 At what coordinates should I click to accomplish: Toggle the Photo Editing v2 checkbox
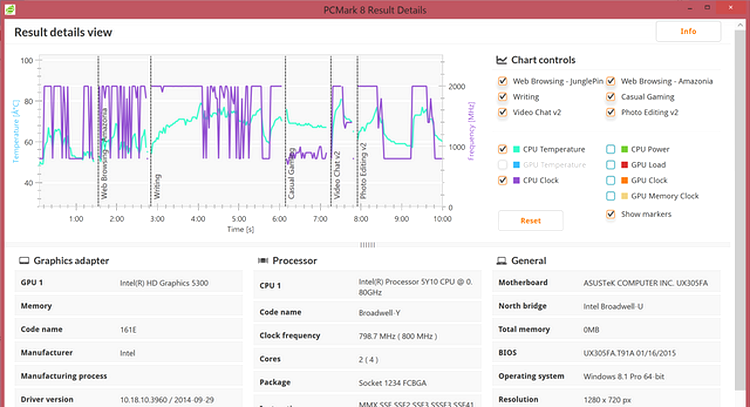[x=610, y=112]
